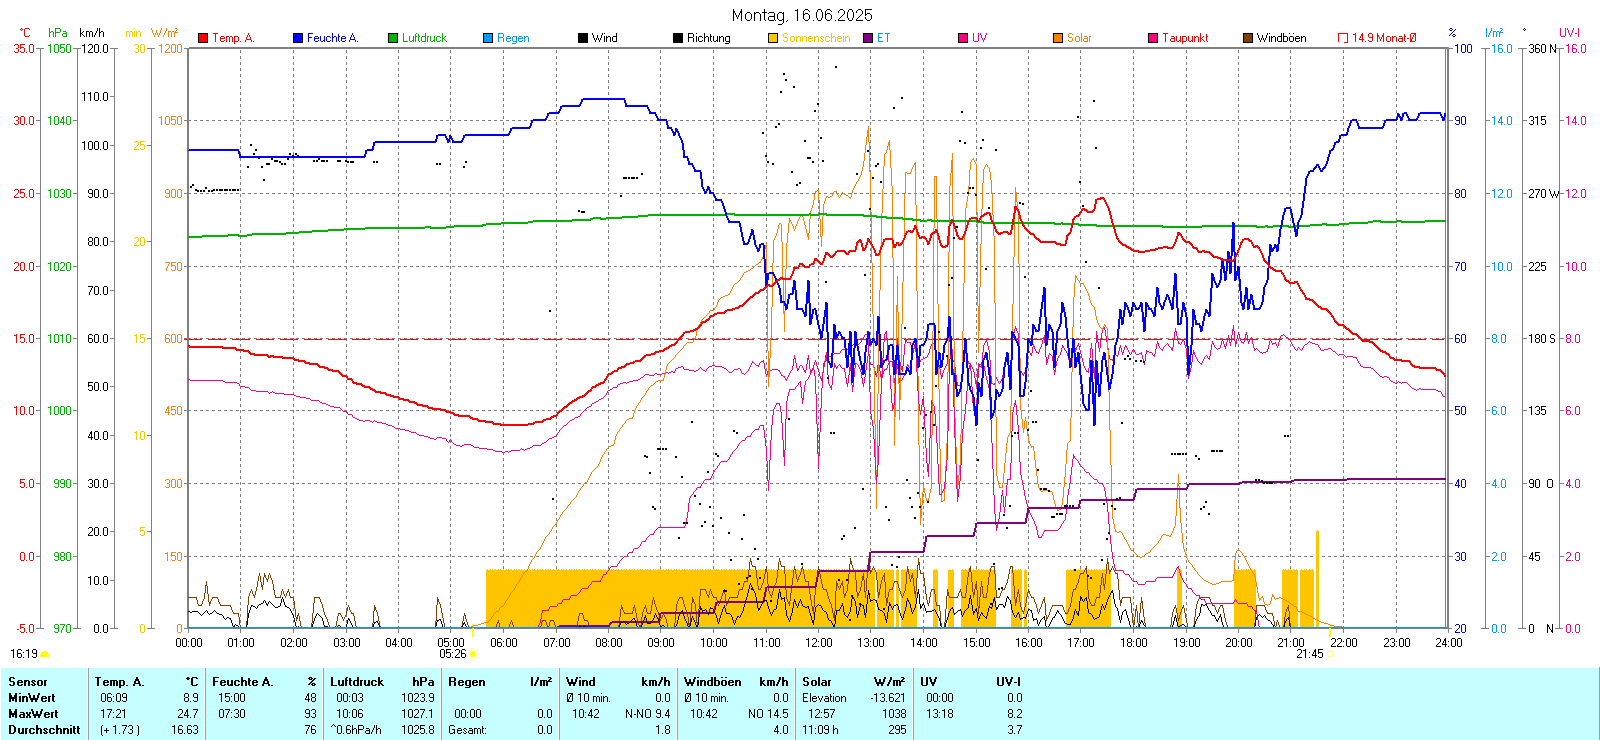The width and height of the screenshot is (1600, 740).
Task: Click the blue Feuchte A. legend square
Action: click(298, 38)
